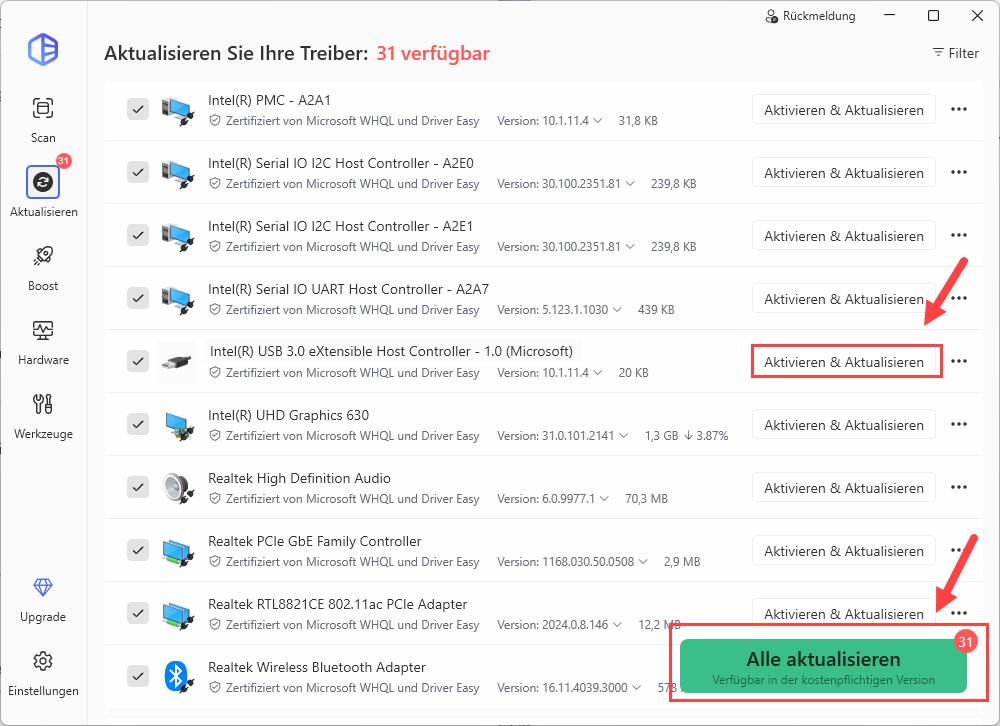Open the Upgrade diamond item
The width and height of the screenshot is (1000, 726).
pyautogui.click(x=43, y=599)
